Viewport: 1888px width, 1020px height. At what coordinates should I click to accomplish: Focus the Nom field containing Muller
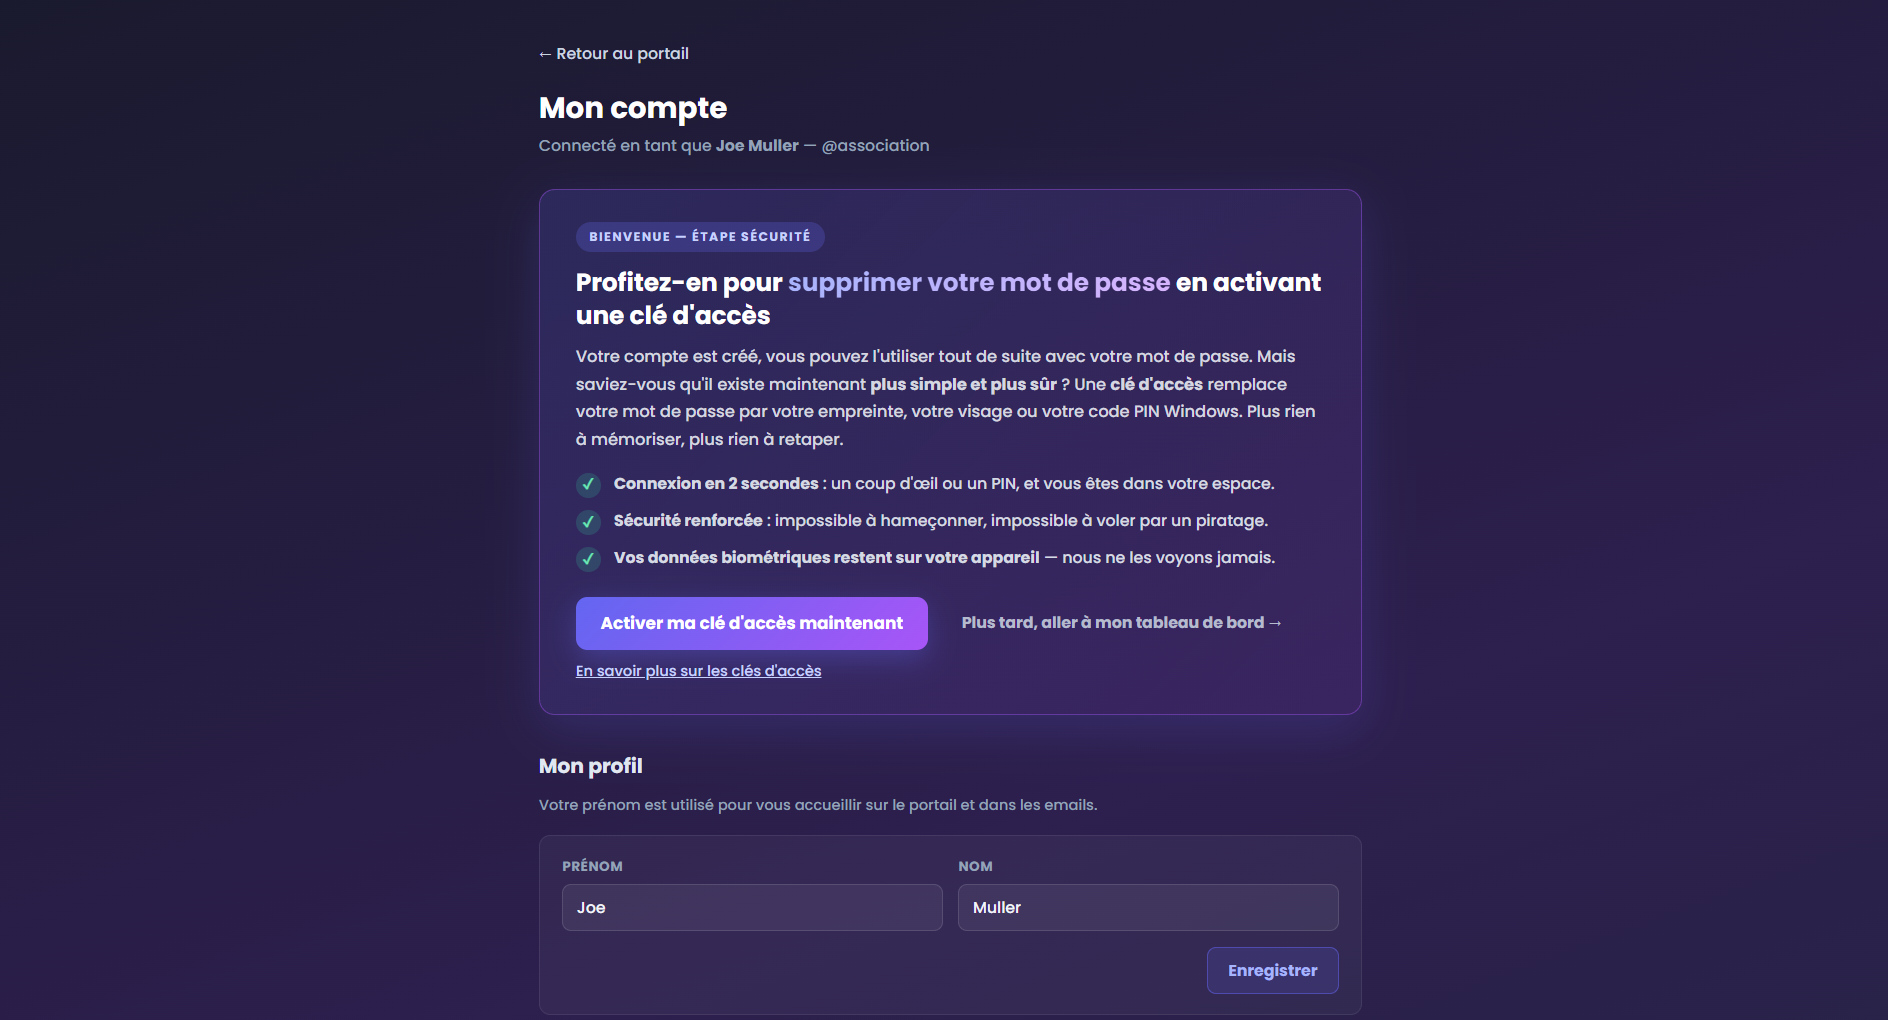(1148, 908)
